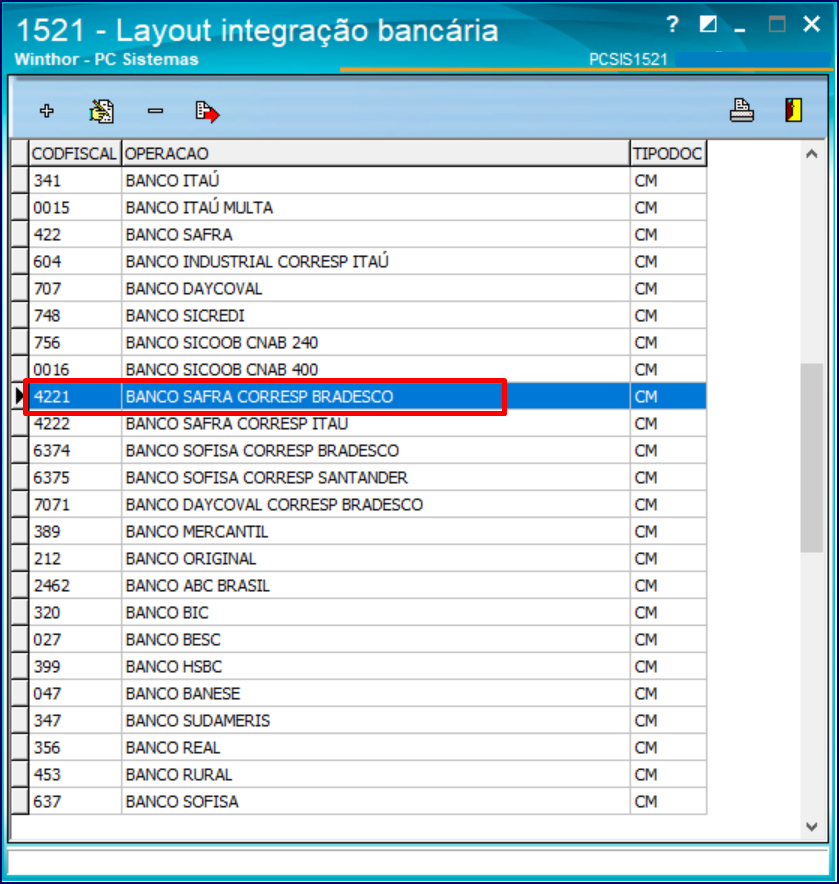This screenshot has width=839, height=884.
Task: Click CM cell of BANCO REAL row
Action: click(x=668, y=748)
